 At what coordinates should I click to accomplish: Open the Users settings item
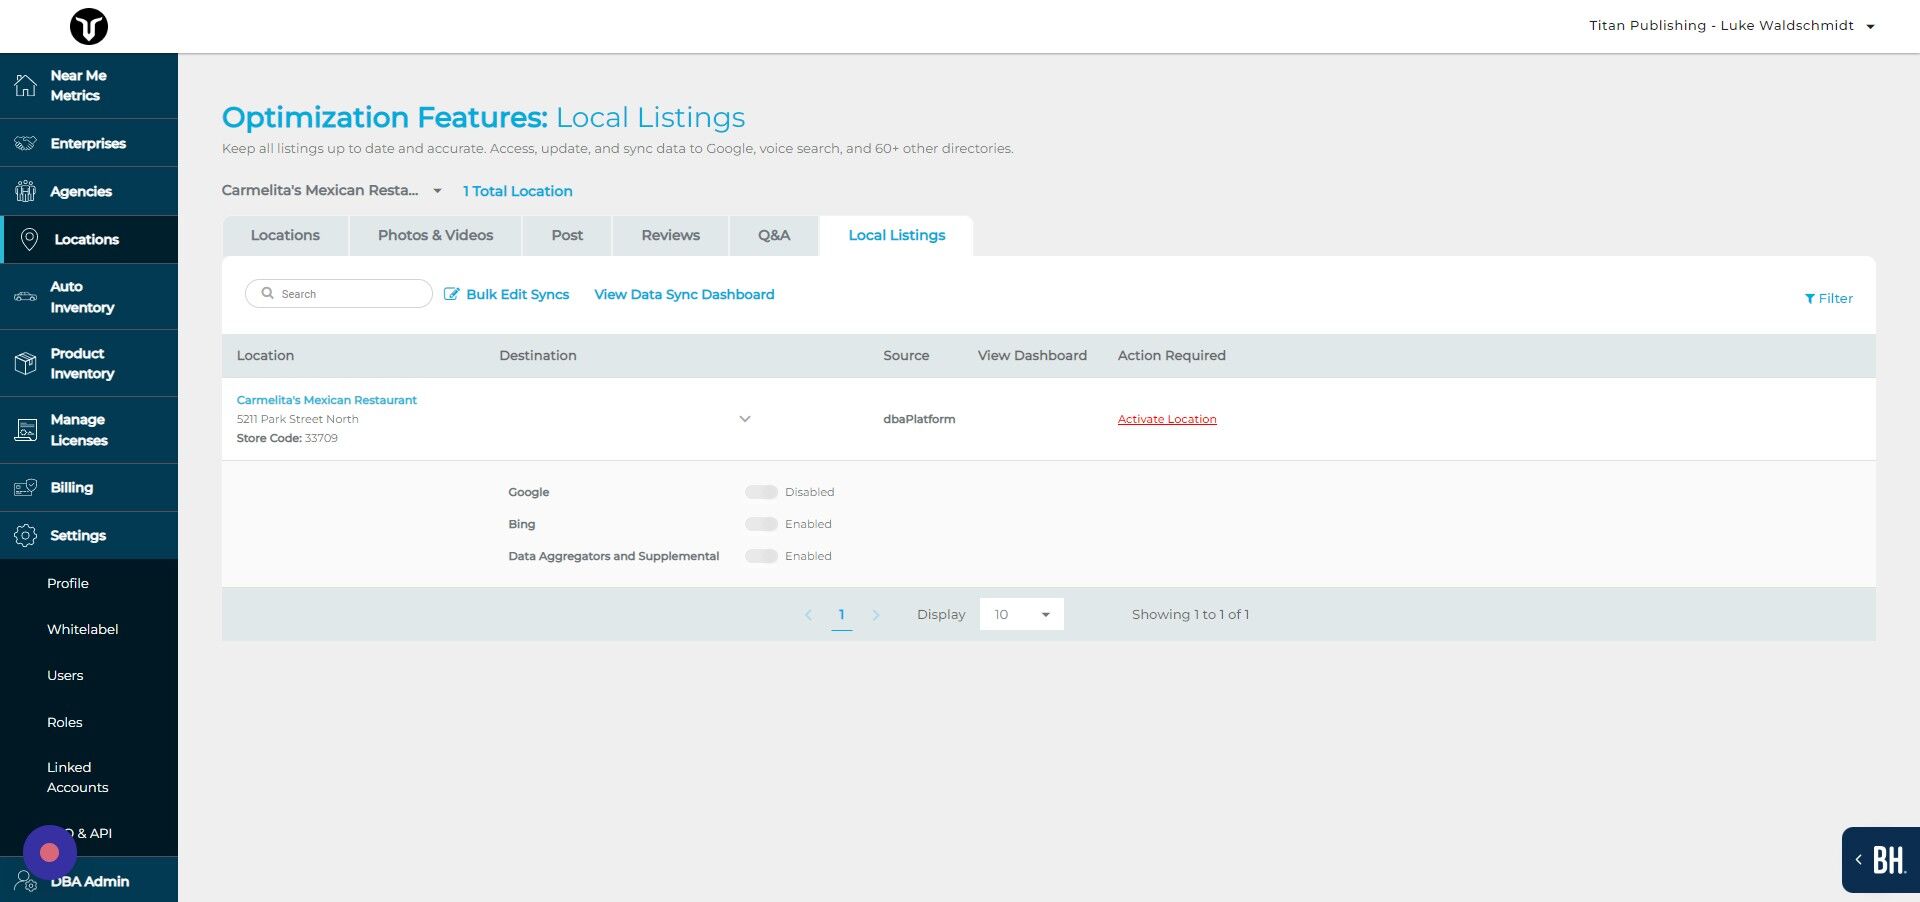point(65,675)
